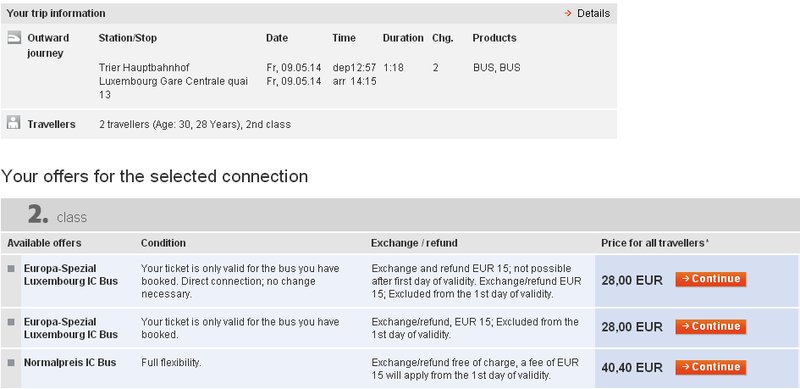Select first Europa-Spezial Luxembourg IC Bus offer
The image size is (800, 389).
point(71,275)
